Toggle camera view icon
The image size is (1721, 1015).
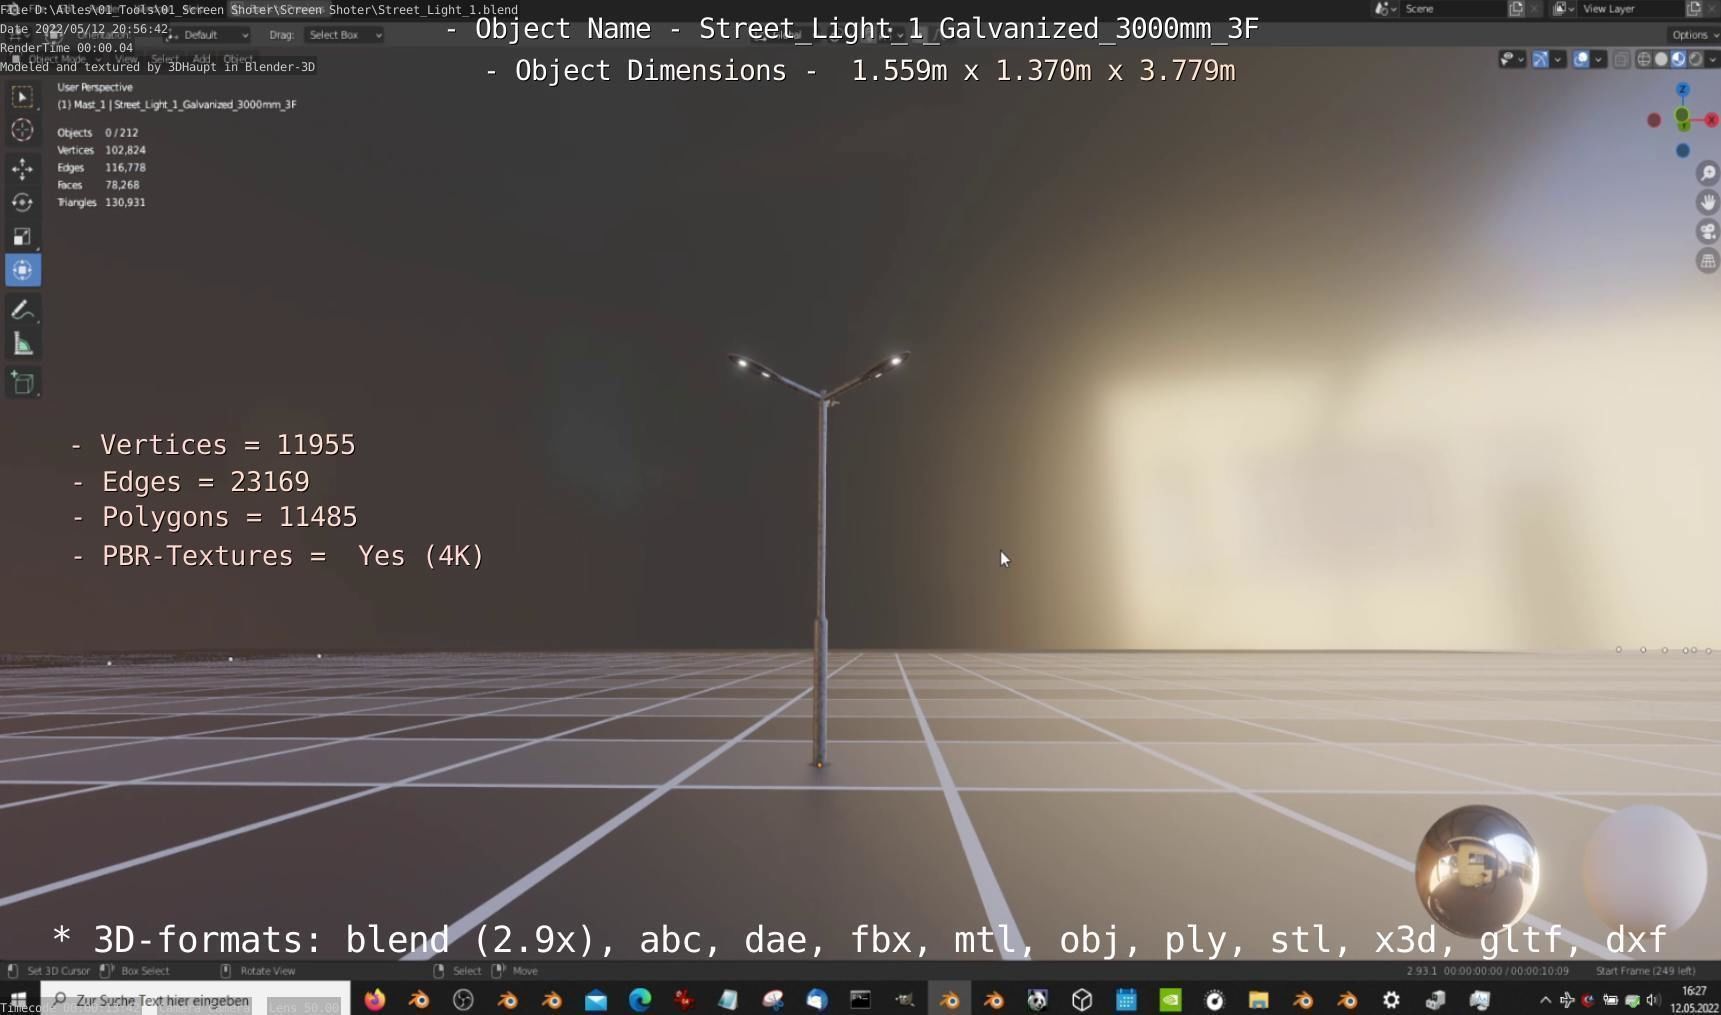point(1708,232)
